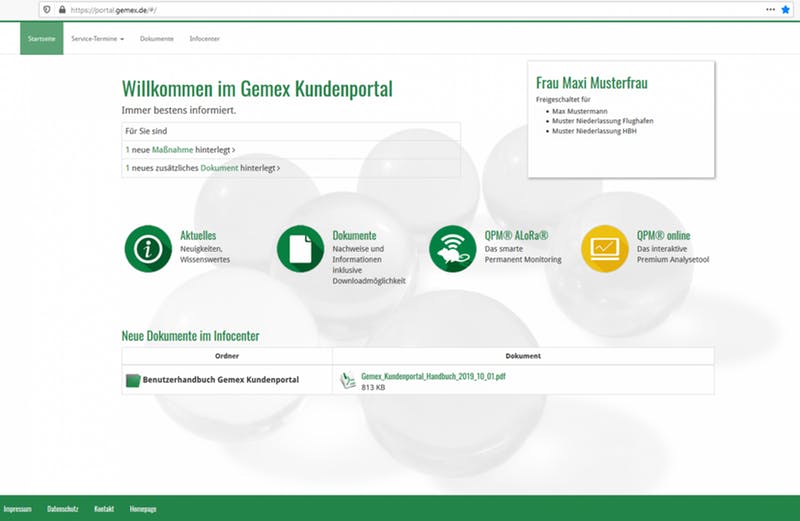Viewport: 800px width, 521px height.
Task: Click the QPM ALoRa heading
Action: (516, 235)
